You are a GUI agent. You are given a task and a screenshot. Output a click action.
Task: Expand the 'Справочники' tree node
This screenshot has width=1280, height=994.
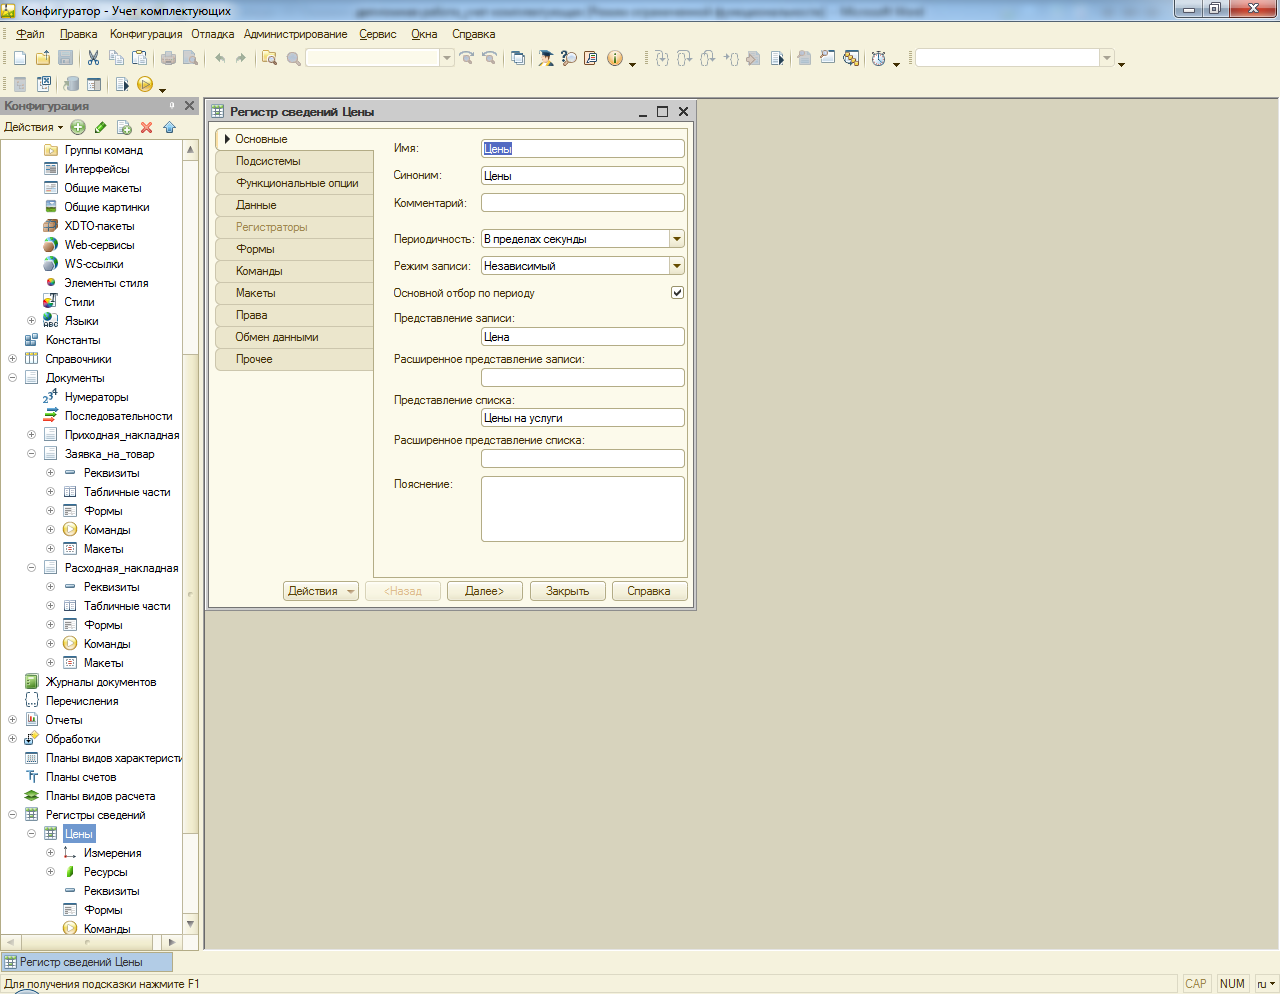[x=12, y=359]
